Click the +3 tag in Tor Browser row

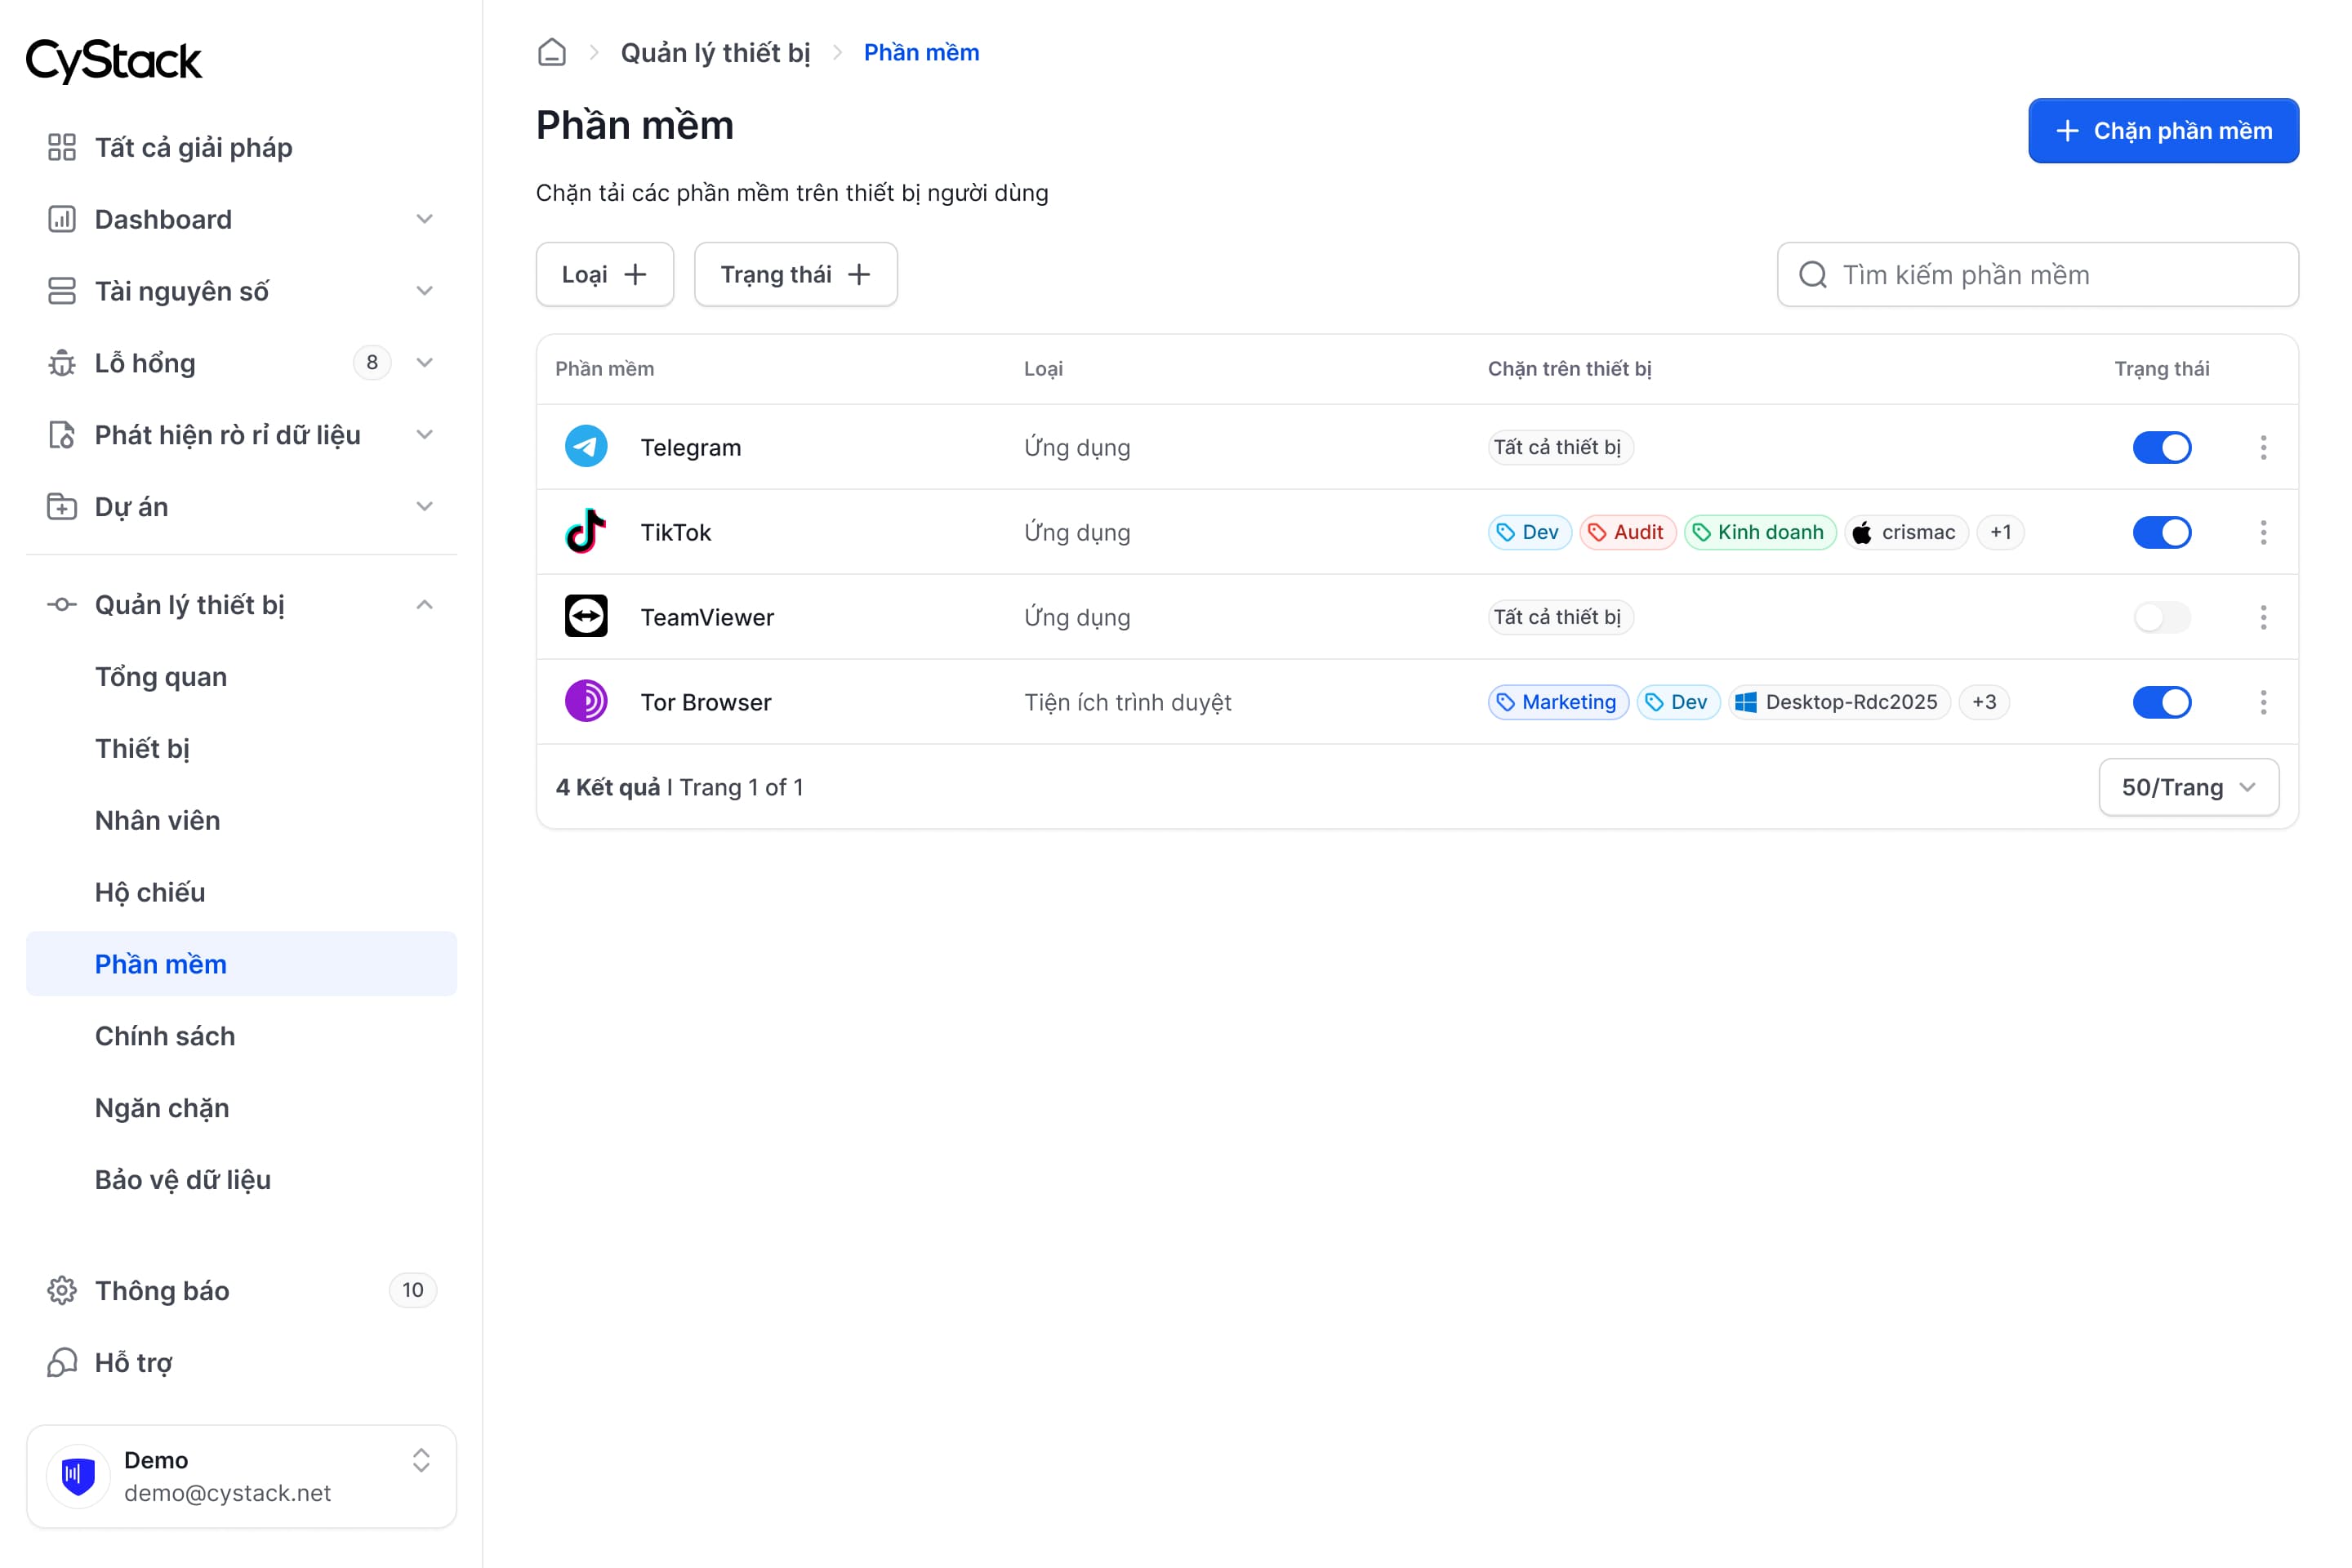click(1984, 702)
